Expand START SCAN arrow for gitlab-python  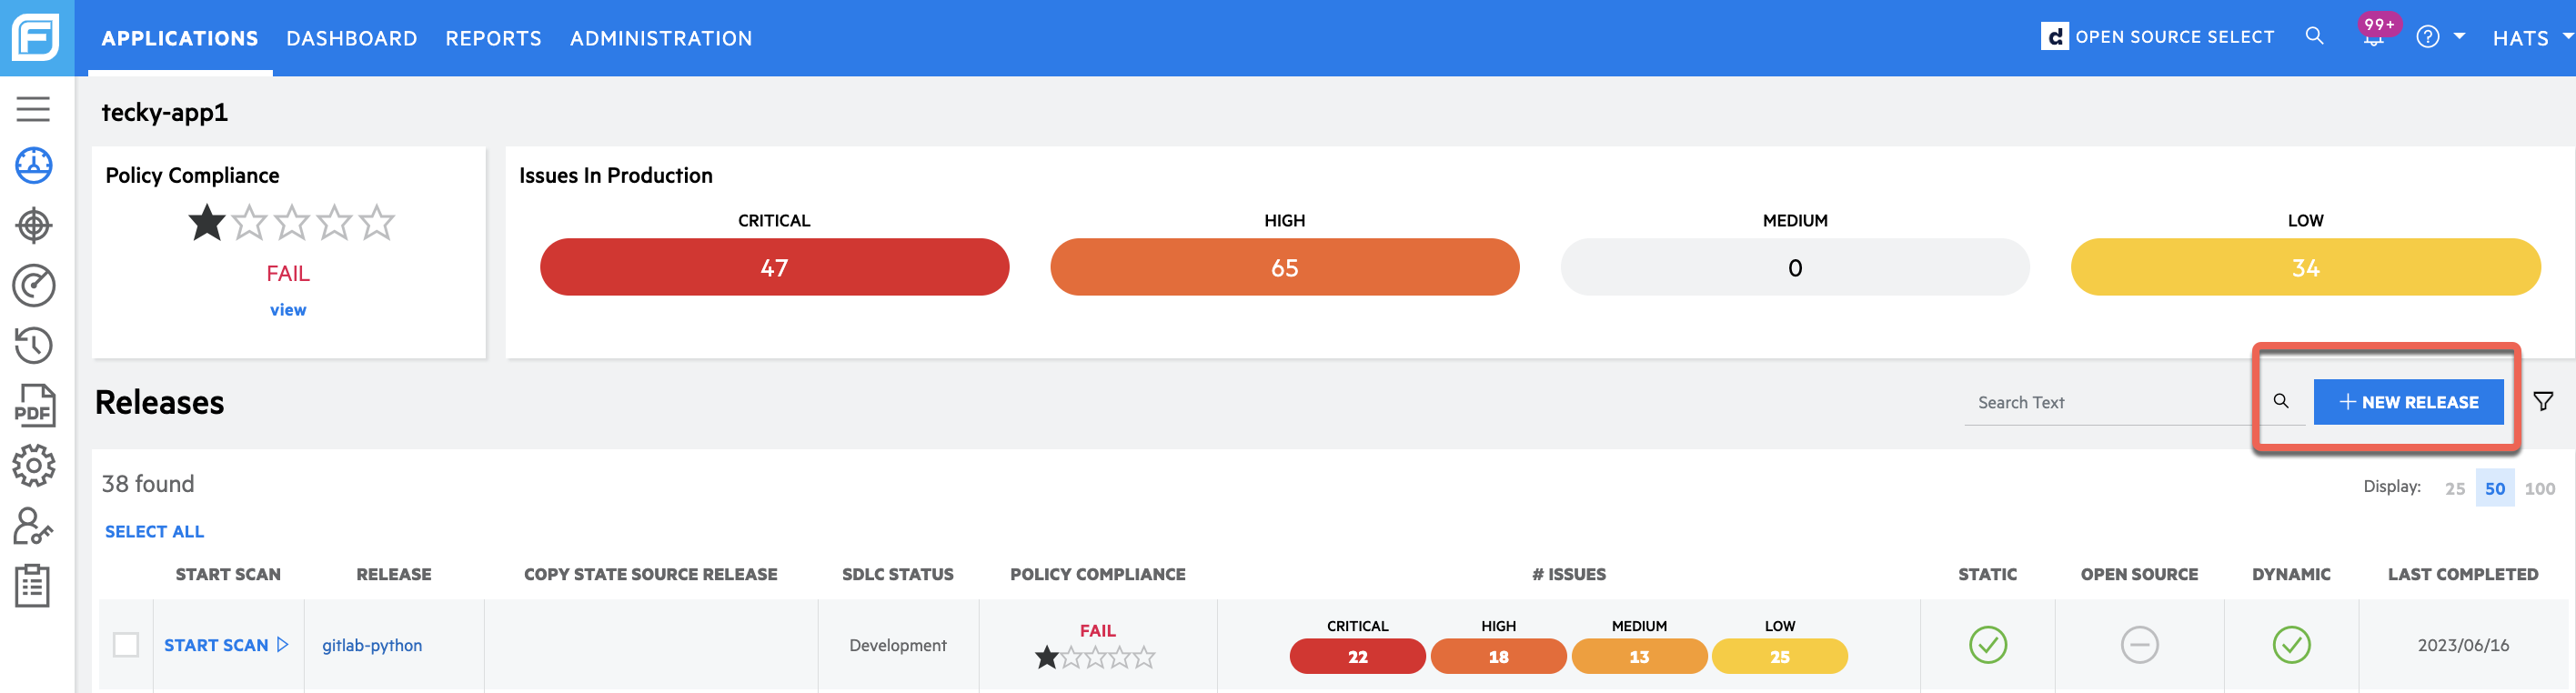tap(283, 645)
